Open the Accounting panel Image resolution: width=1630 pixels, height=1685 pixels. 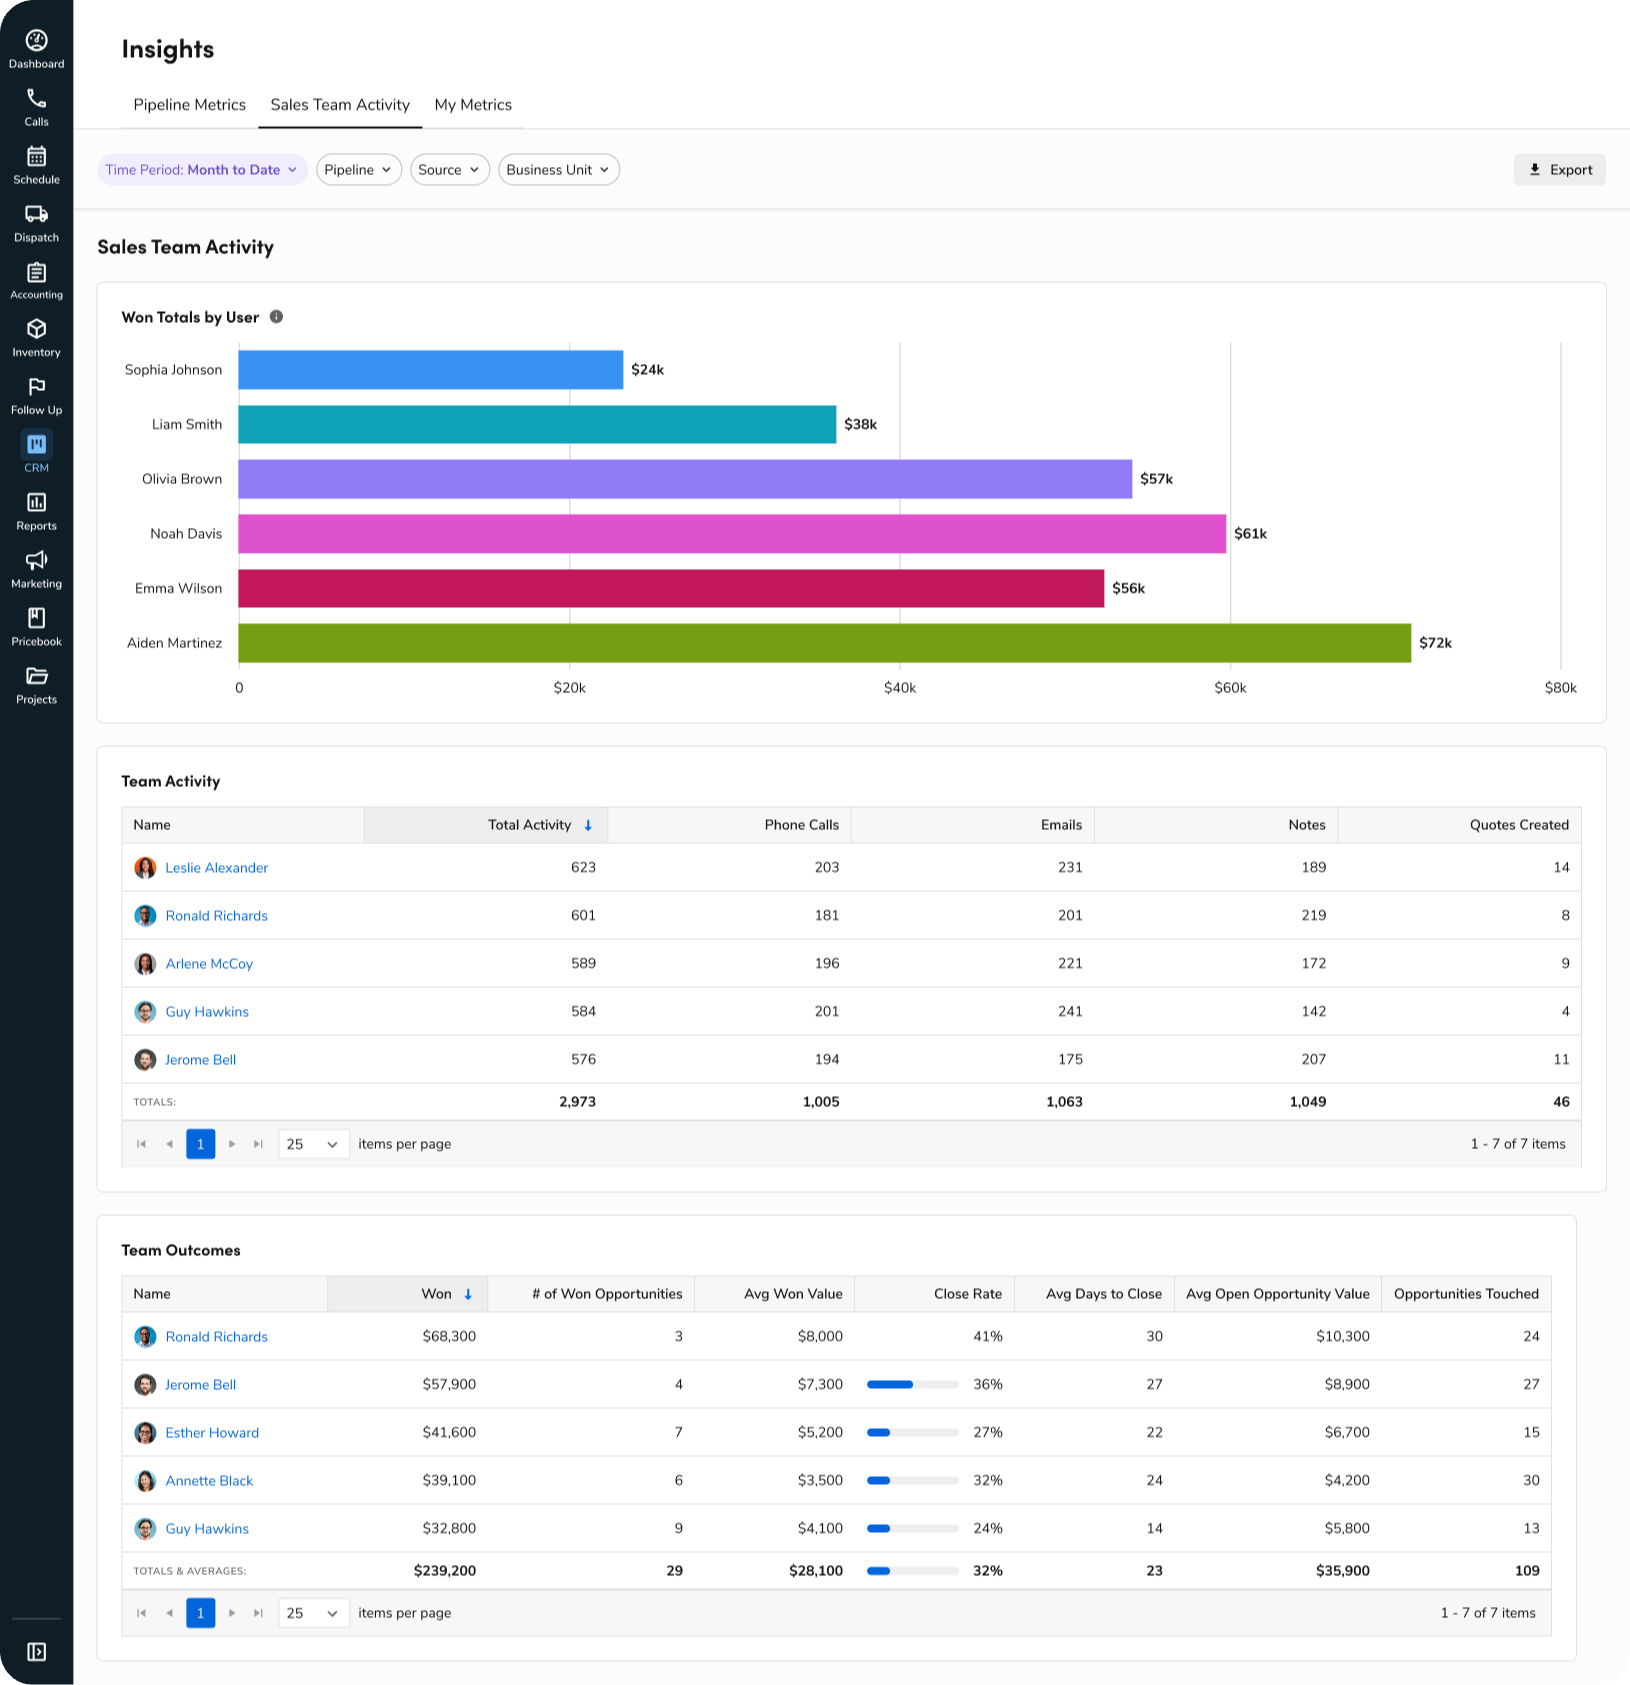point(36,276)
